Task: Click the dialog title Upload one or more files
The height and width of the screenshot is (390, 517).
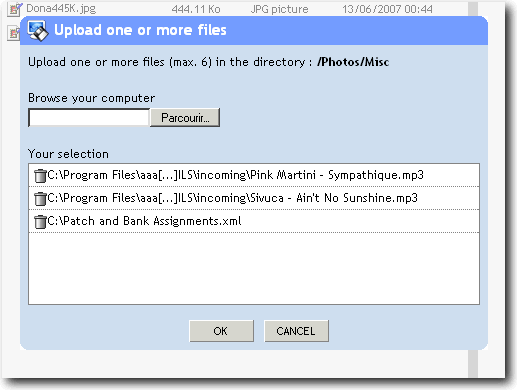Action: (x=140, y=30)
